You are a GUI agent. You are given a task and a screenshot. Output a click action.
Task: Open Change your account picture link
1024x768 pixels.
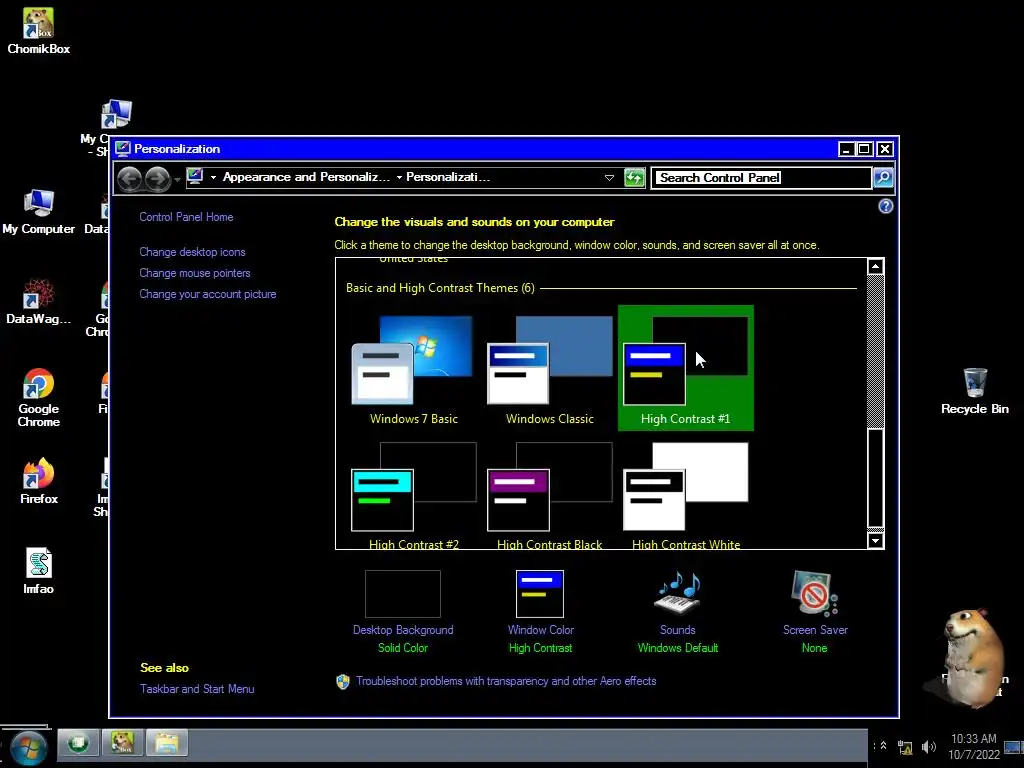[208, 294]
